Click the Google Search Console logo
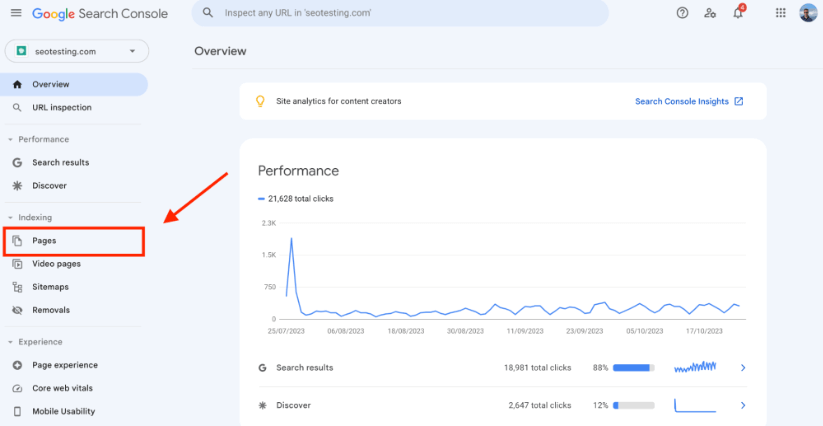This screenshot has height=426, width=823. coord(100,14)
